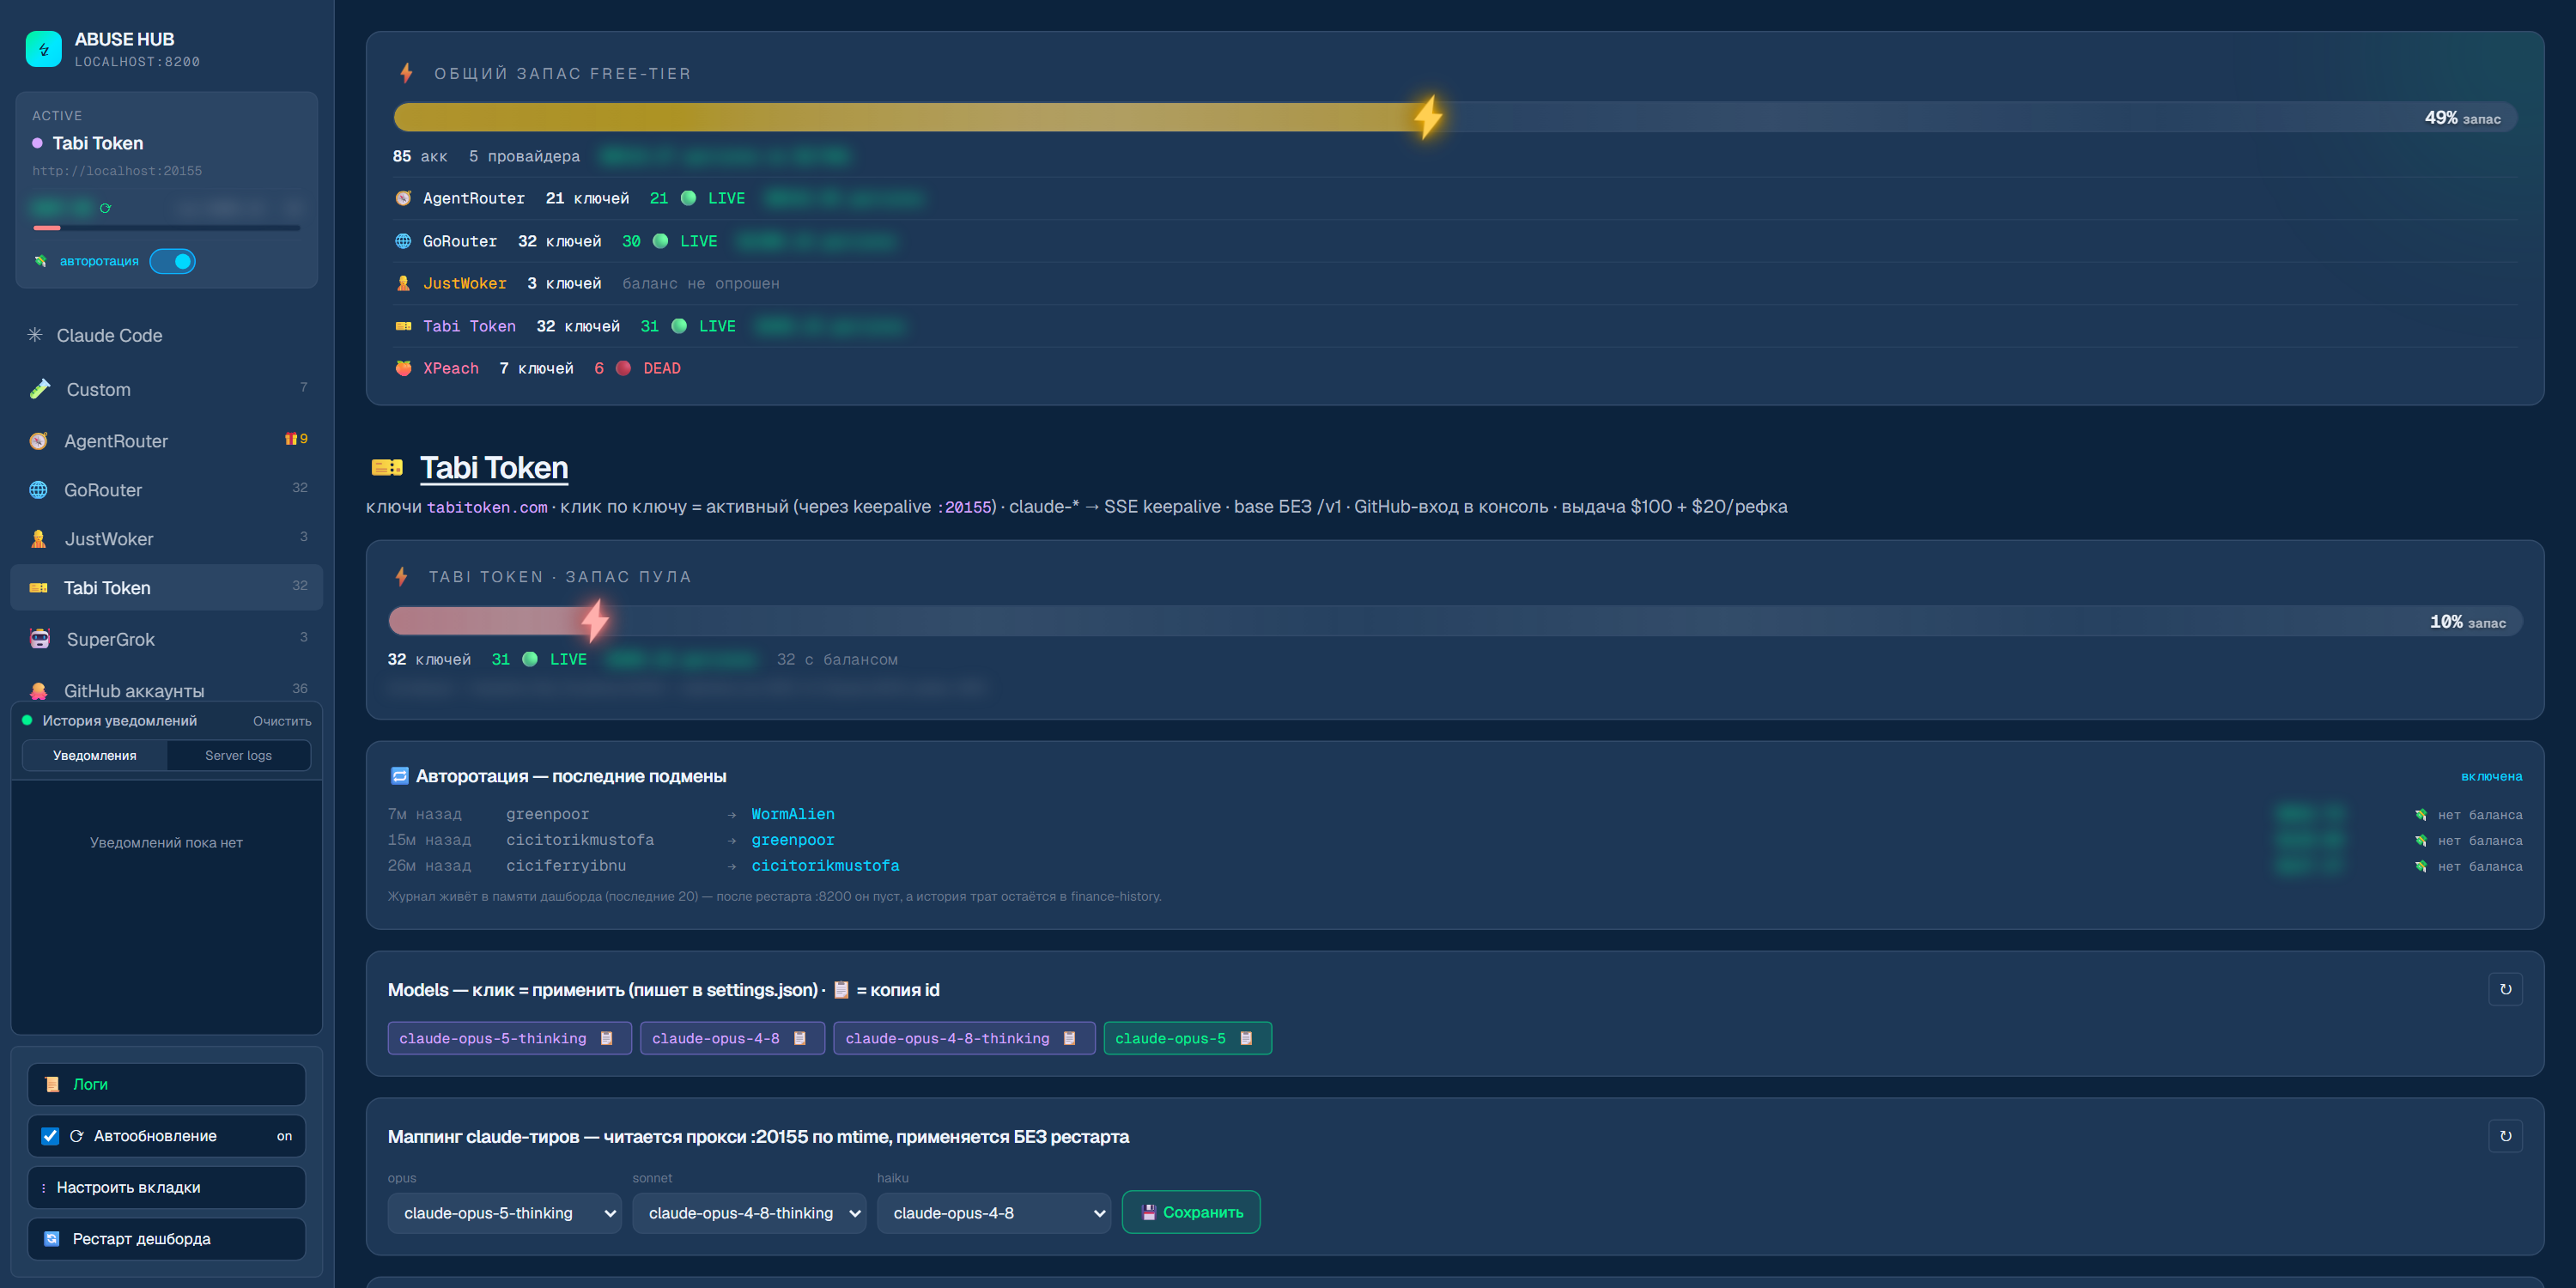Apply the claude-opus-5 model chip

(x=1170, y=1039)
